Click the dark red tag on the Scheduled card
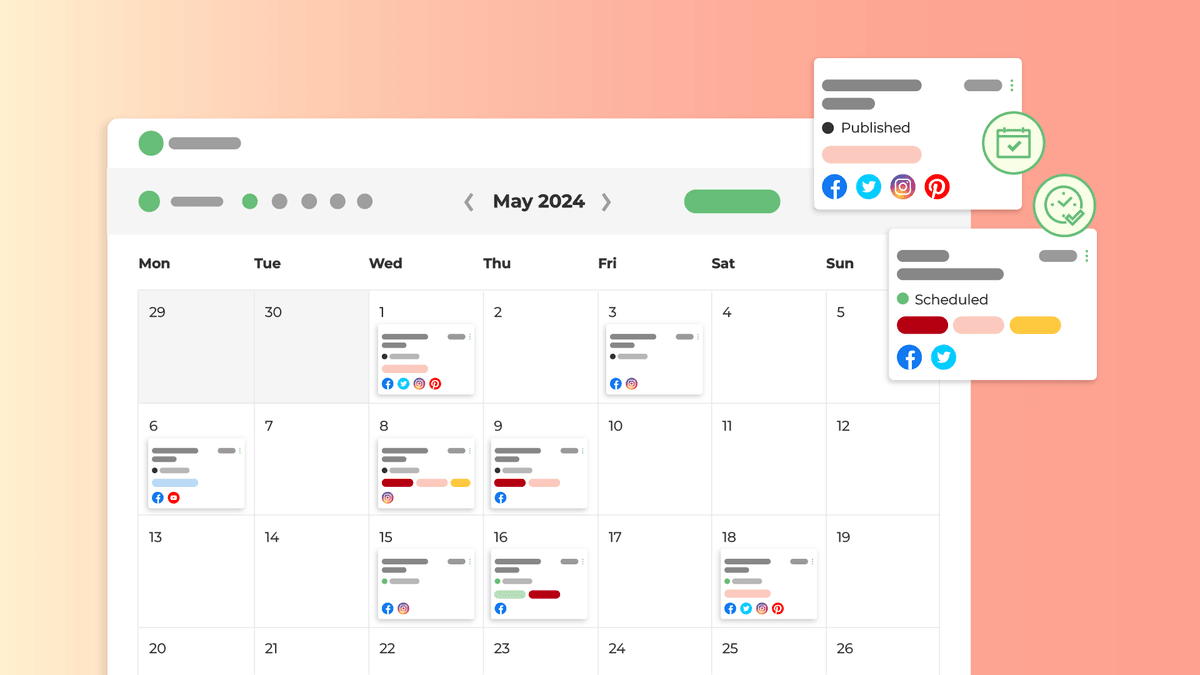 [922, 325]
